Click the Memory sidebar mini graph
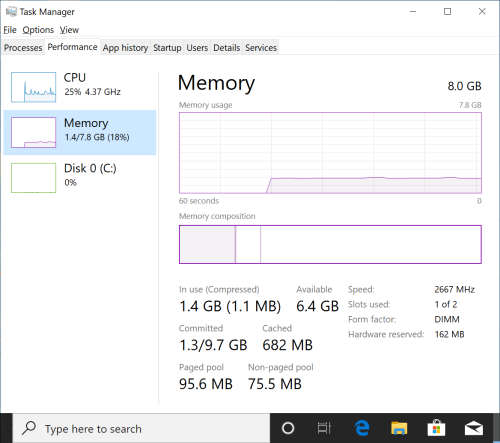Viewport: 500px width, 443px height. 33,132
